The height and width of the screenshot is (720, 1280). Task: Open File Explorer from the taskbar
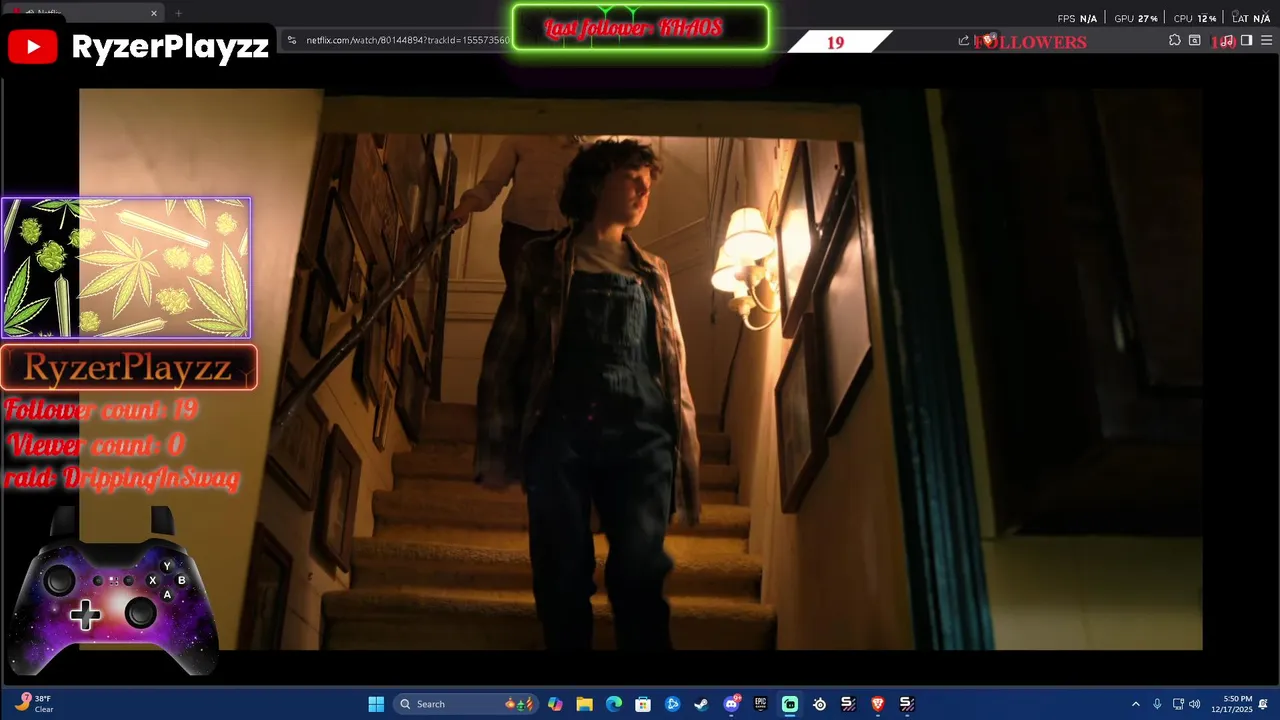coord(584,704)
